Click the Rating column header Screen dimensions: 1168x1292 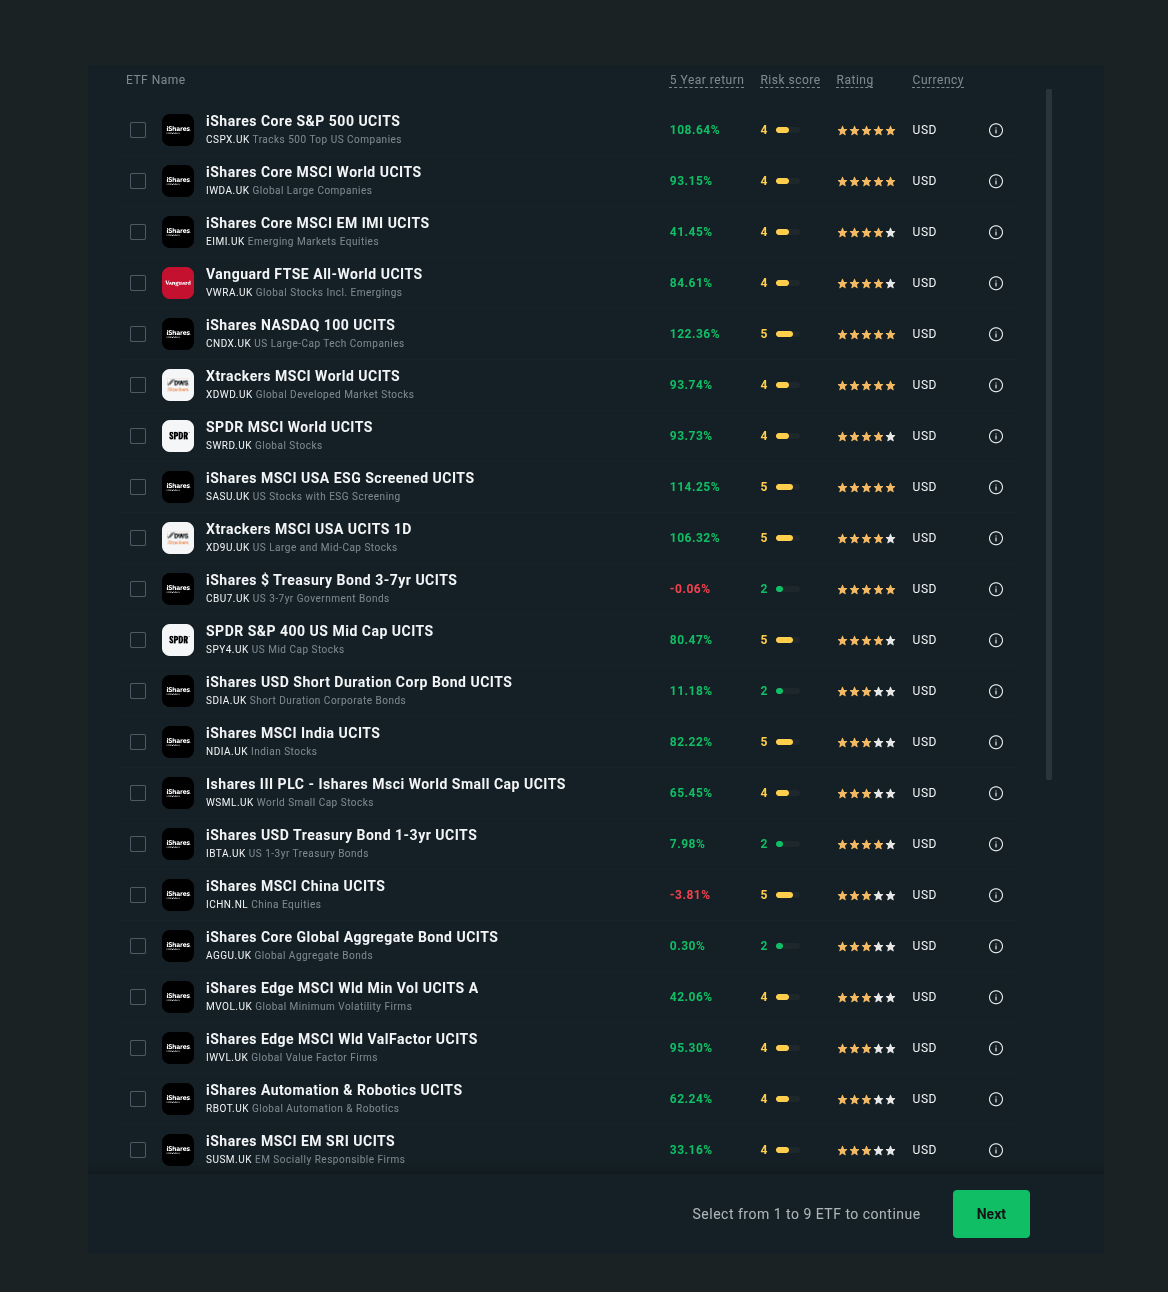(x=855, y=80)
